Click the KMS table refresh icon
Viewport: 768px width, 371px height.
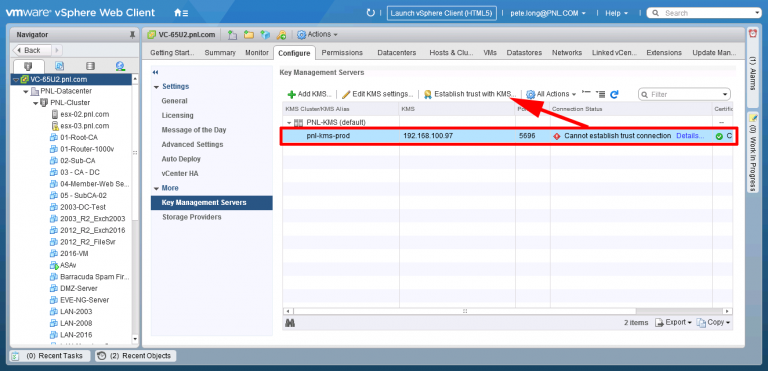(614, 94)
